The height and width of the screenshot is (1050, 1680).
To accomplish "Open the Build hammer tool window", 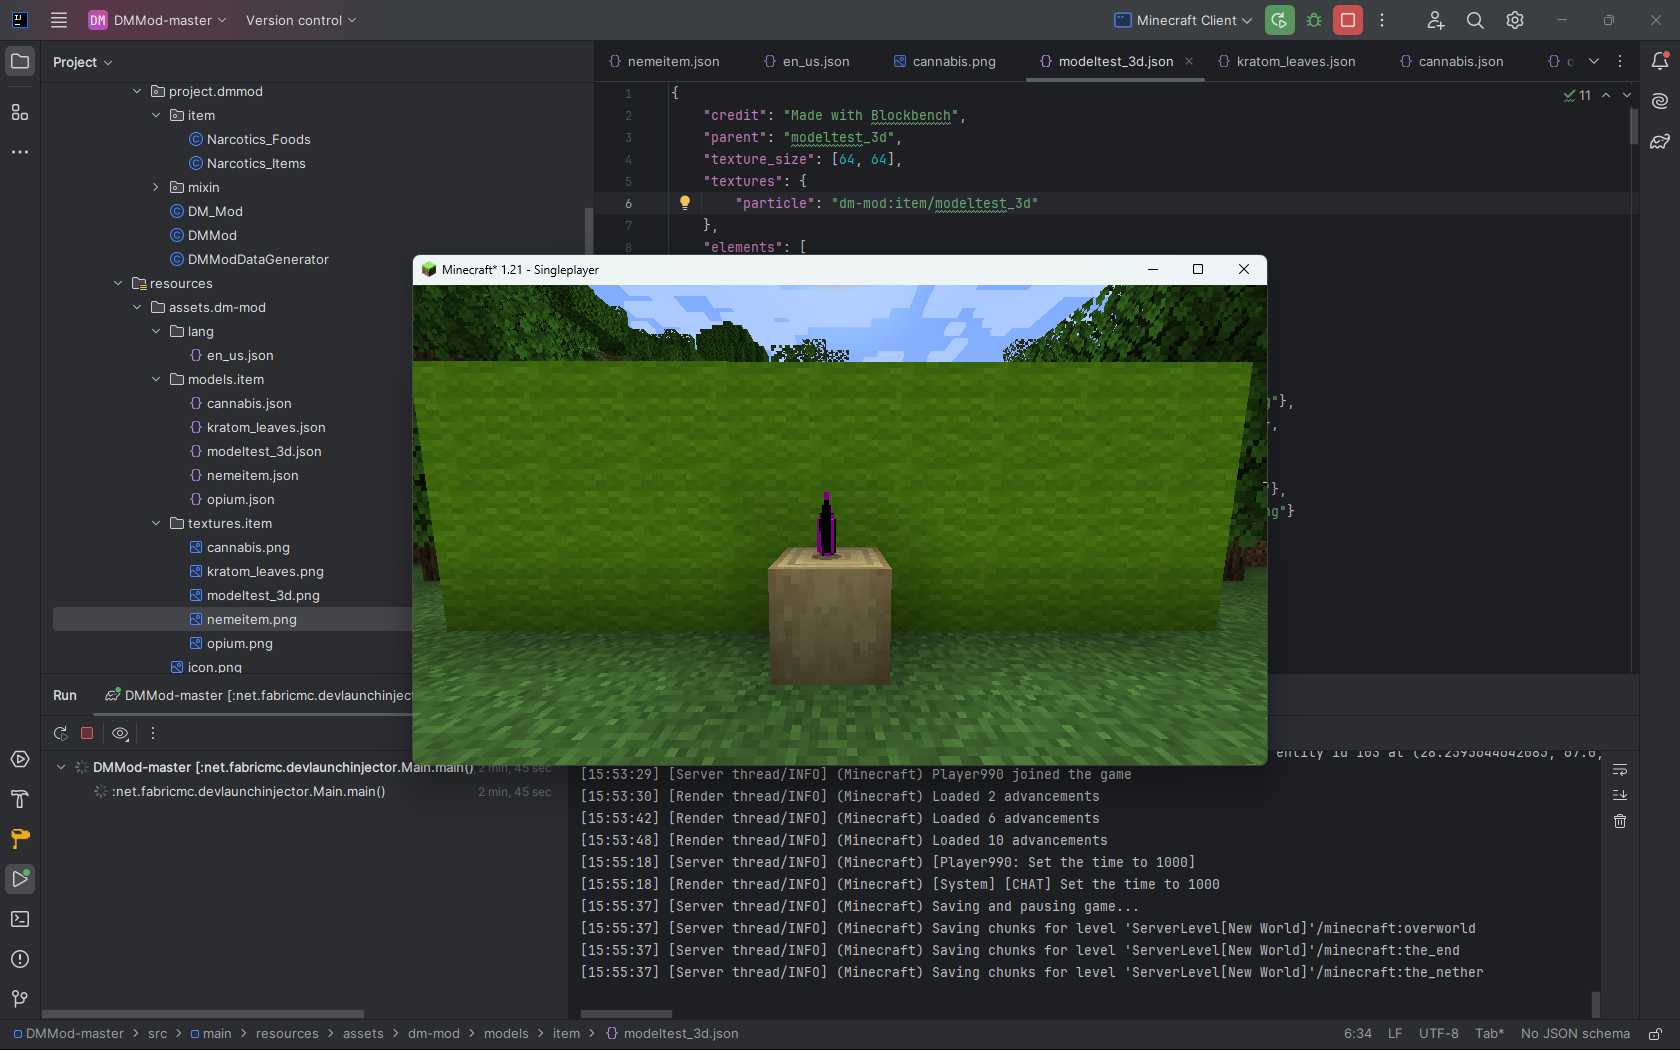I will click(x=20, y=799).
